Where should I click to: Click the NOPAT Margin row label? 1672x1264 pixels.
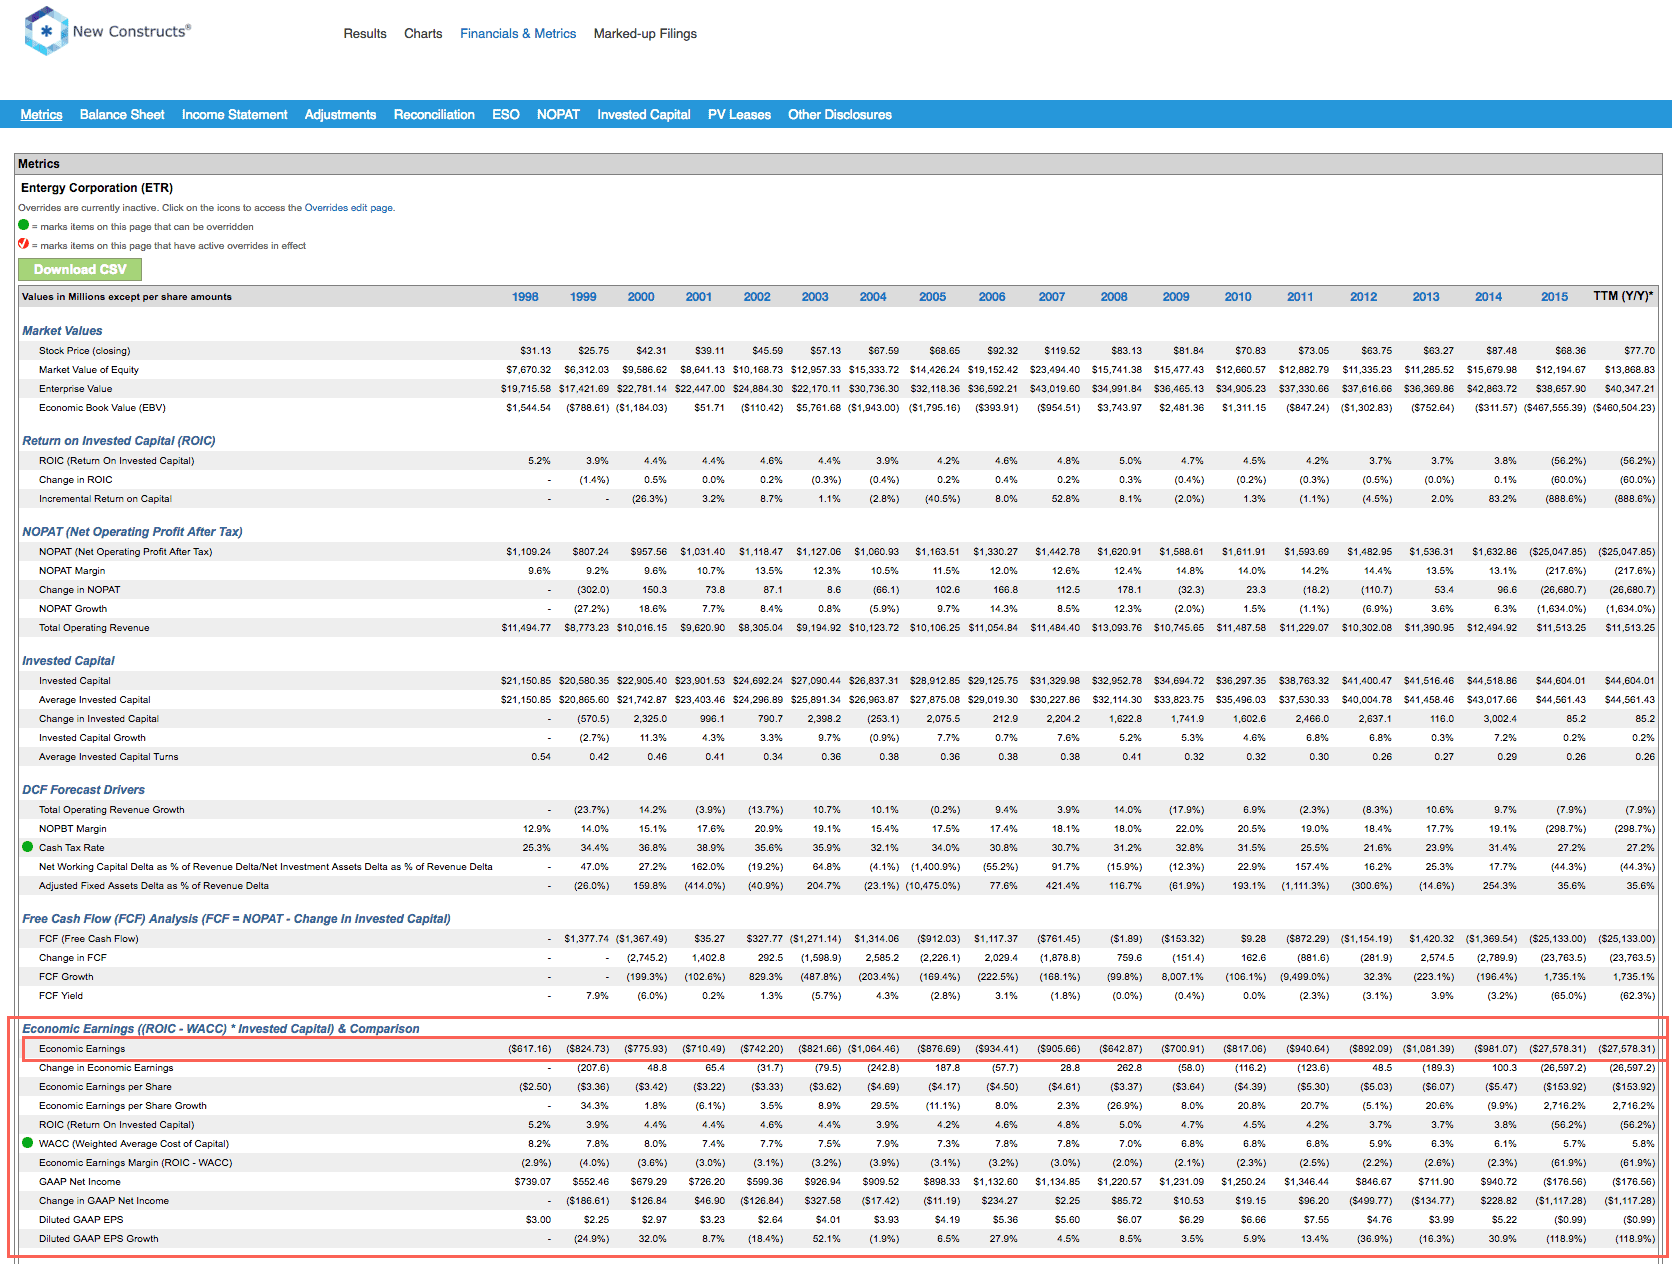pyautogui.click(x=72, y=571)
